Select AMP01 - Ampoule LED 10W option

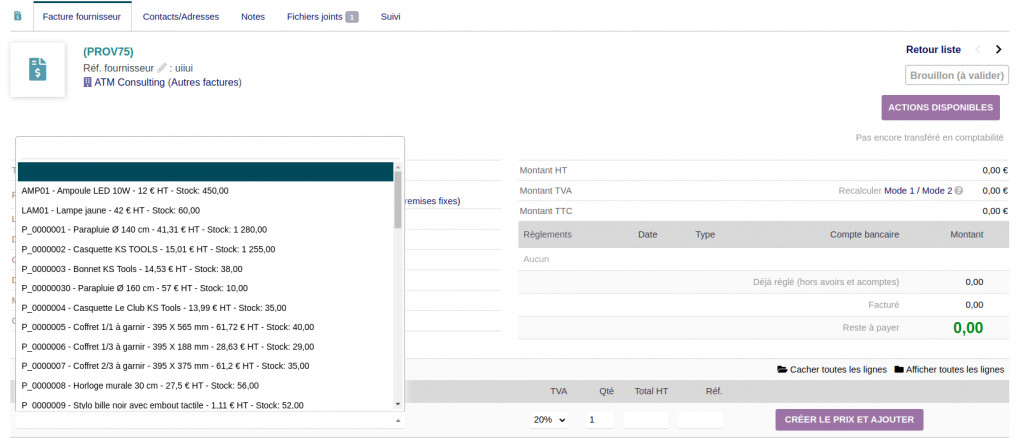click(x=205, y=191)
